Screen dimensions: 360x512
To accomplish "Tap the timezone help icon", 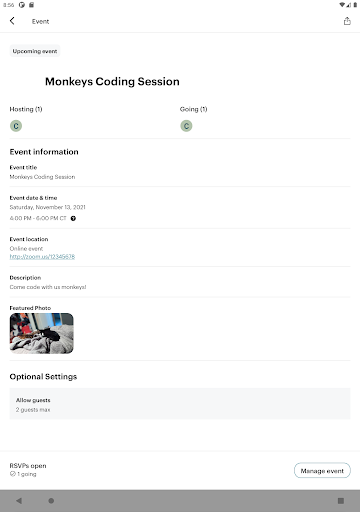I will (73, 218).
